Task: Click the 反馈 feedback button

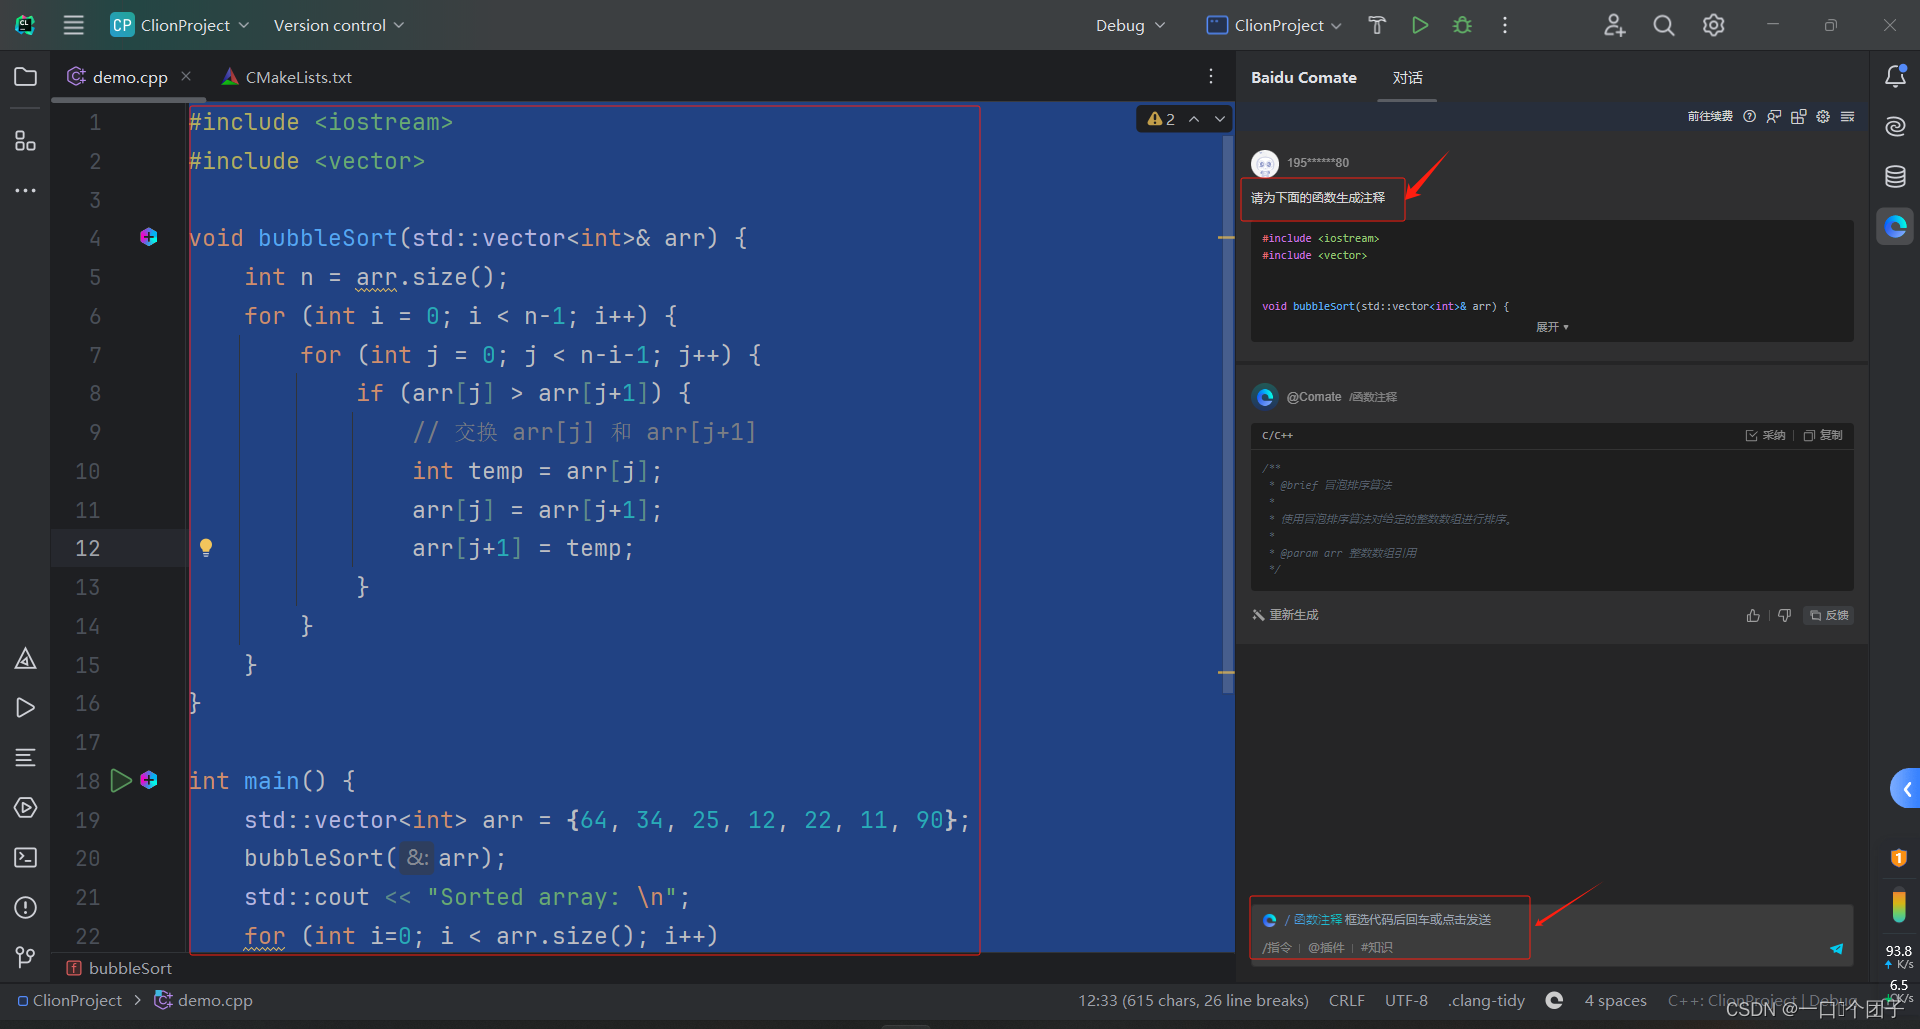Action: pos(1829,615)
